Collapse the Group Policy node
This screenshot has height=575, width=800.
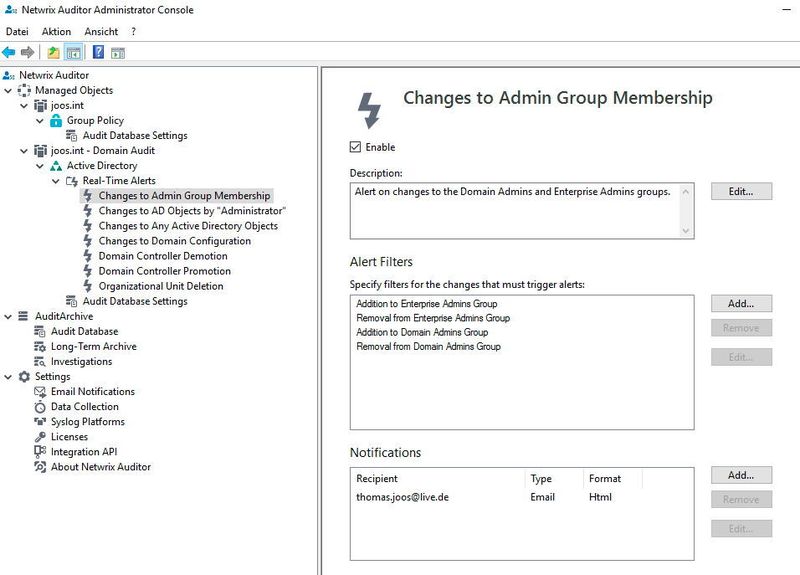click(x=40, y=121)
